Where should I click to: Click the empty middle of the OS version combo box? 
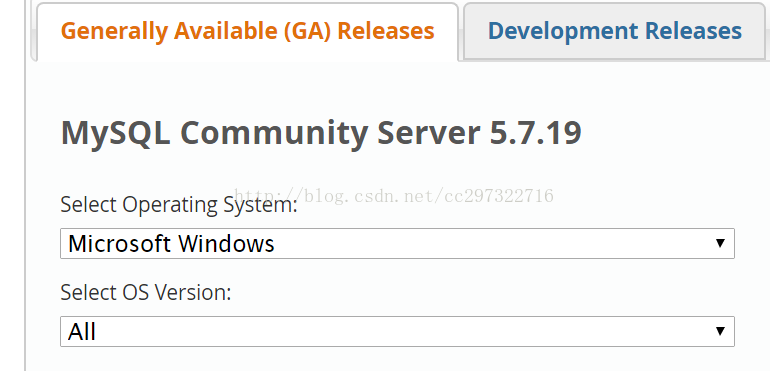coord(403,332)
